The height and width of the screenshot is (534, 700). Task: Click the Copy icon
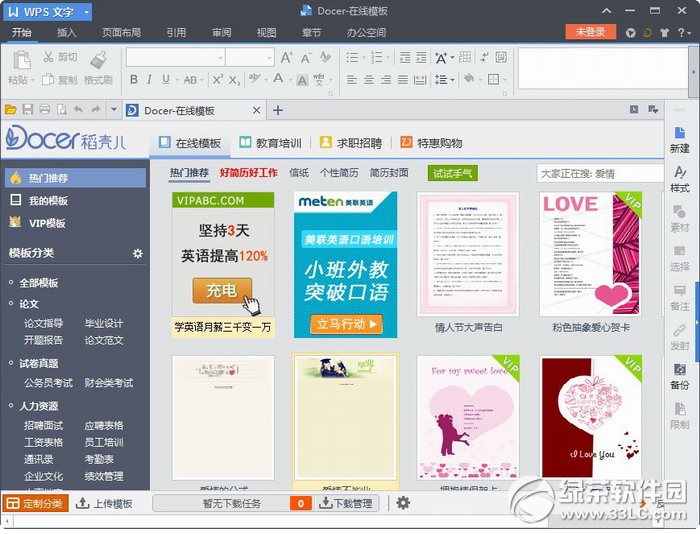point(48,79)
